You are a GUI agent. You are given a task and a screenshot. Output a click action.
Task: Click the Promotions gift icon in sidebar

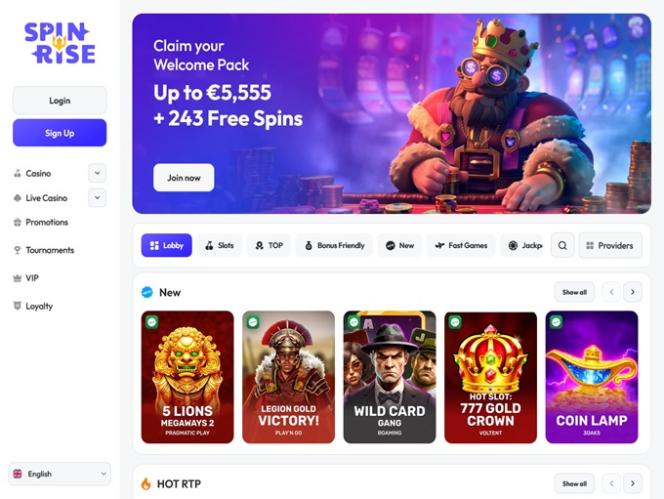click(17, 222)
